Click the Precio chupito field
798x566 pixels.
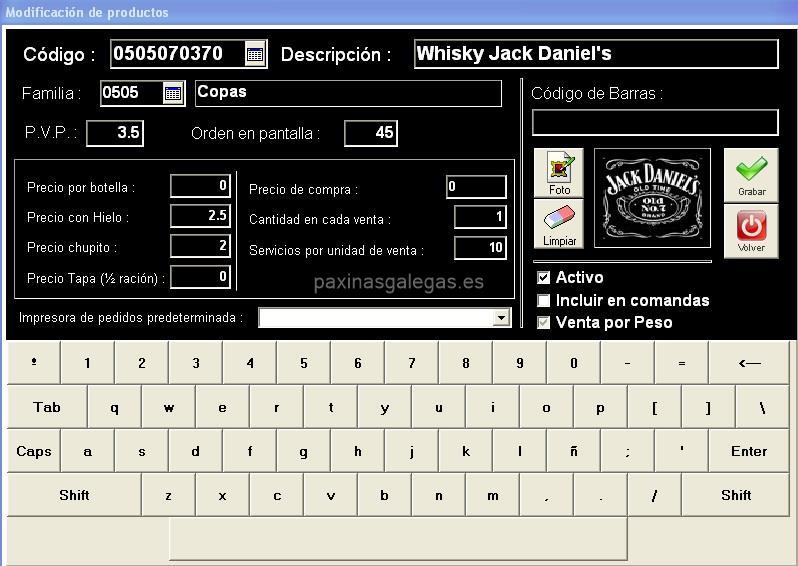(x=200, y=246)
